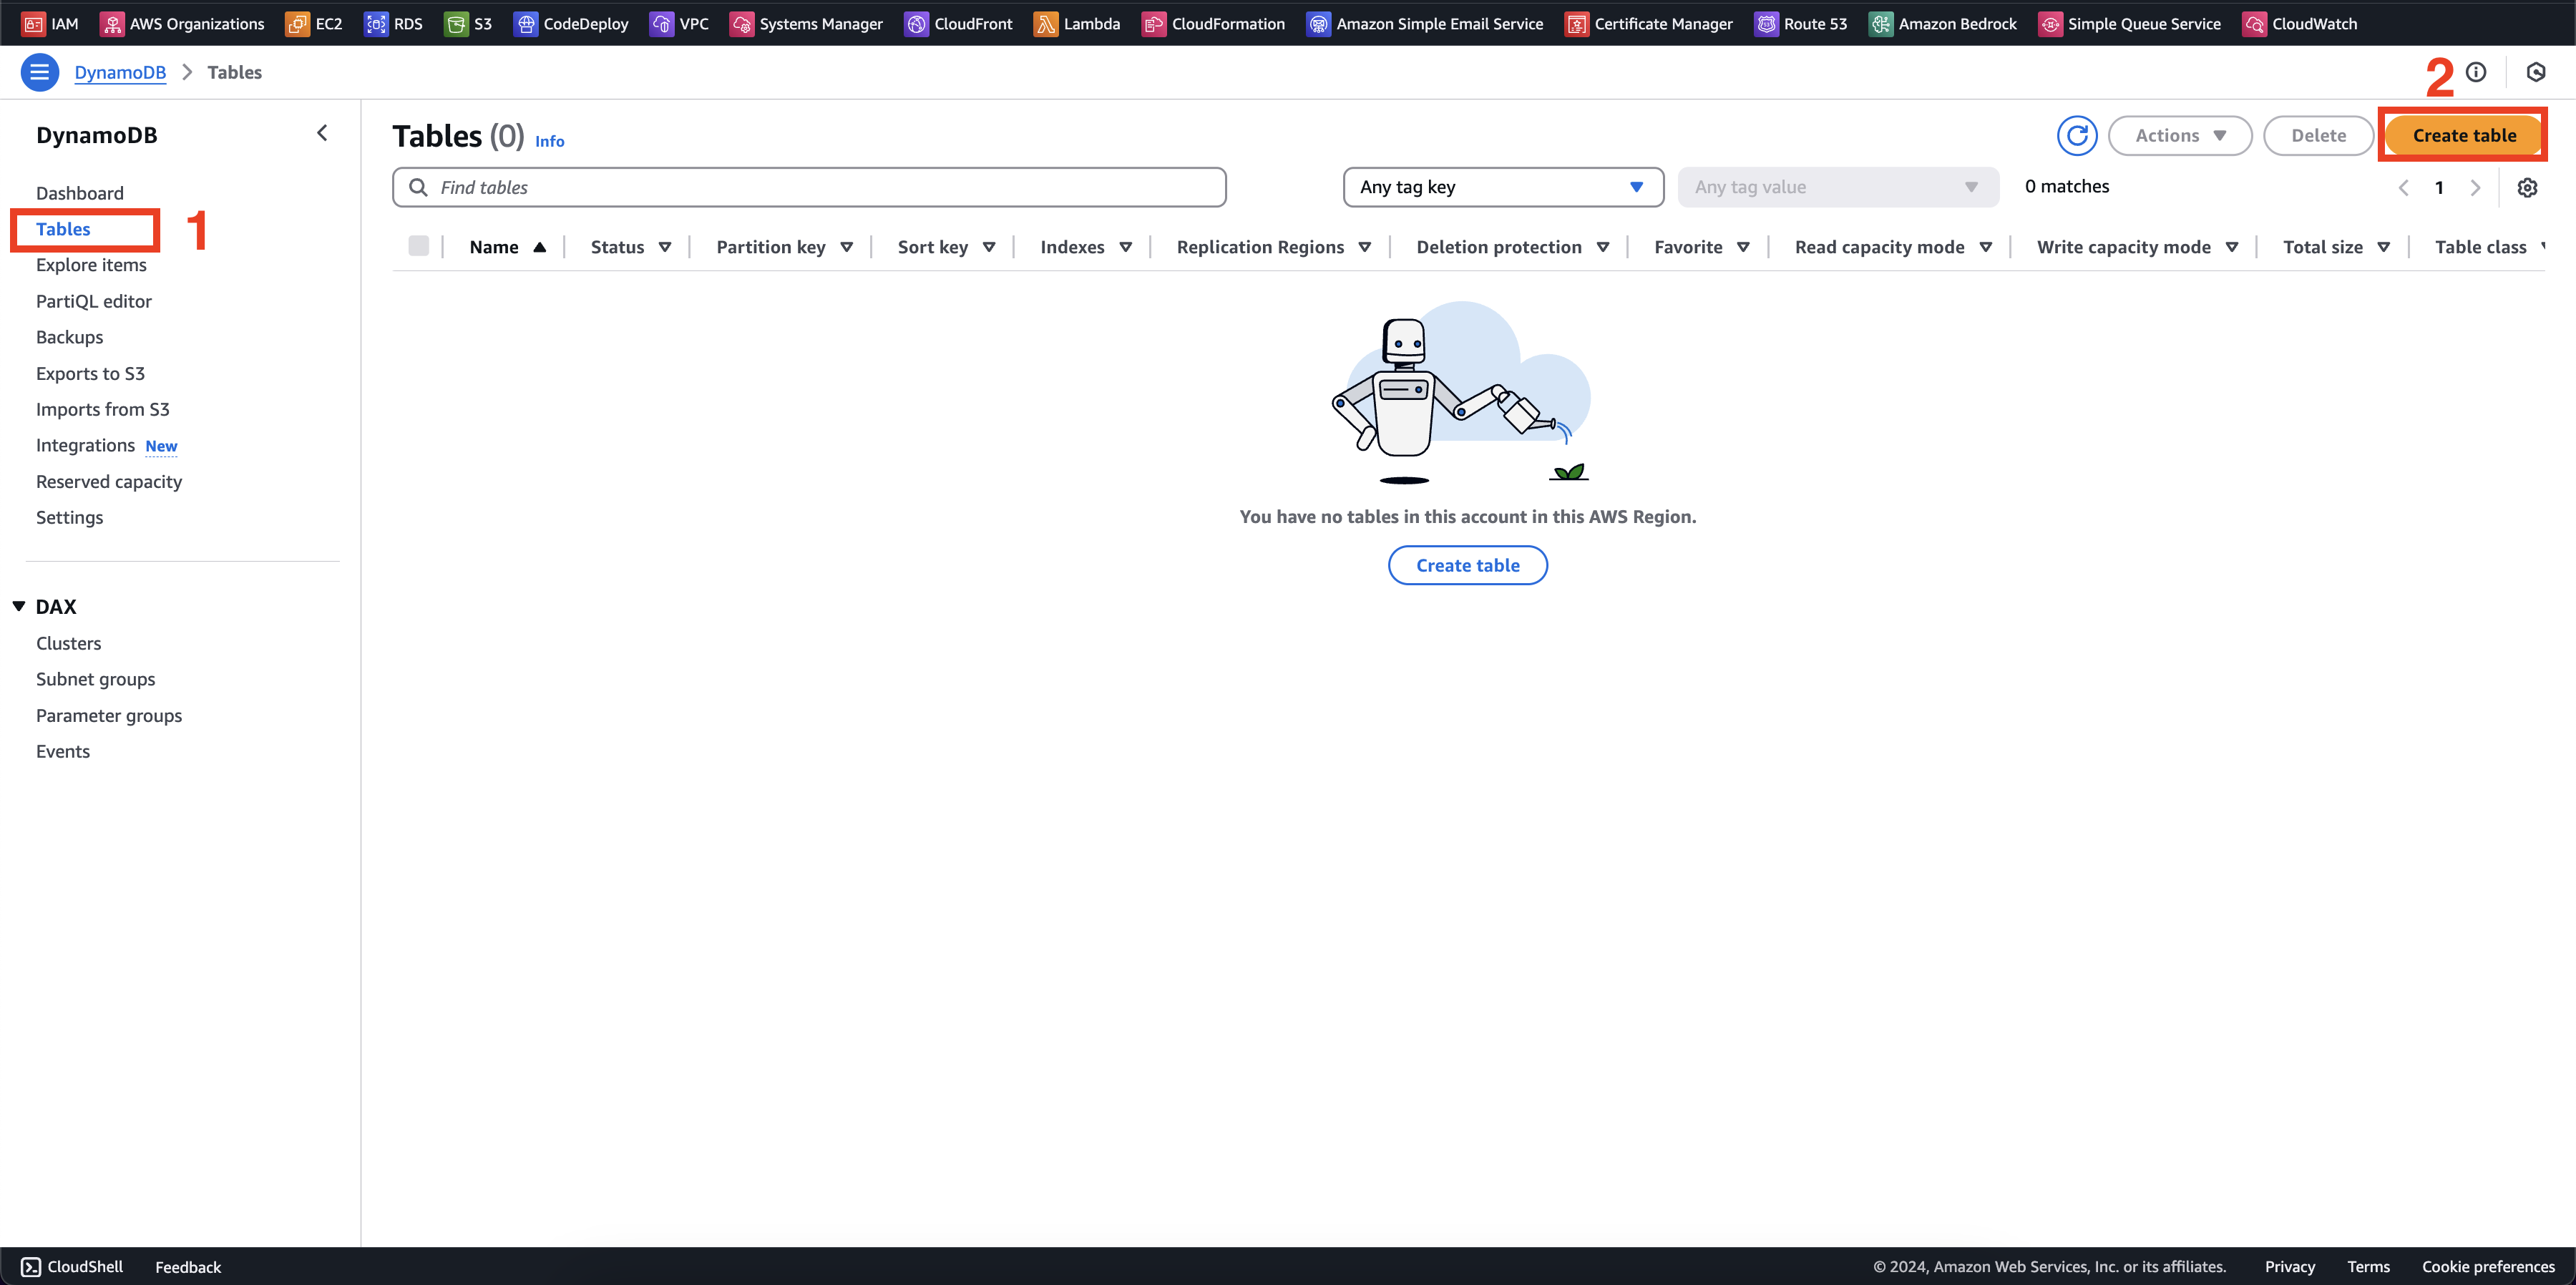Sort by Replication Regions column
Image resolution: width=2576 pixels, height=1285 pixels.
point(1273,247)
